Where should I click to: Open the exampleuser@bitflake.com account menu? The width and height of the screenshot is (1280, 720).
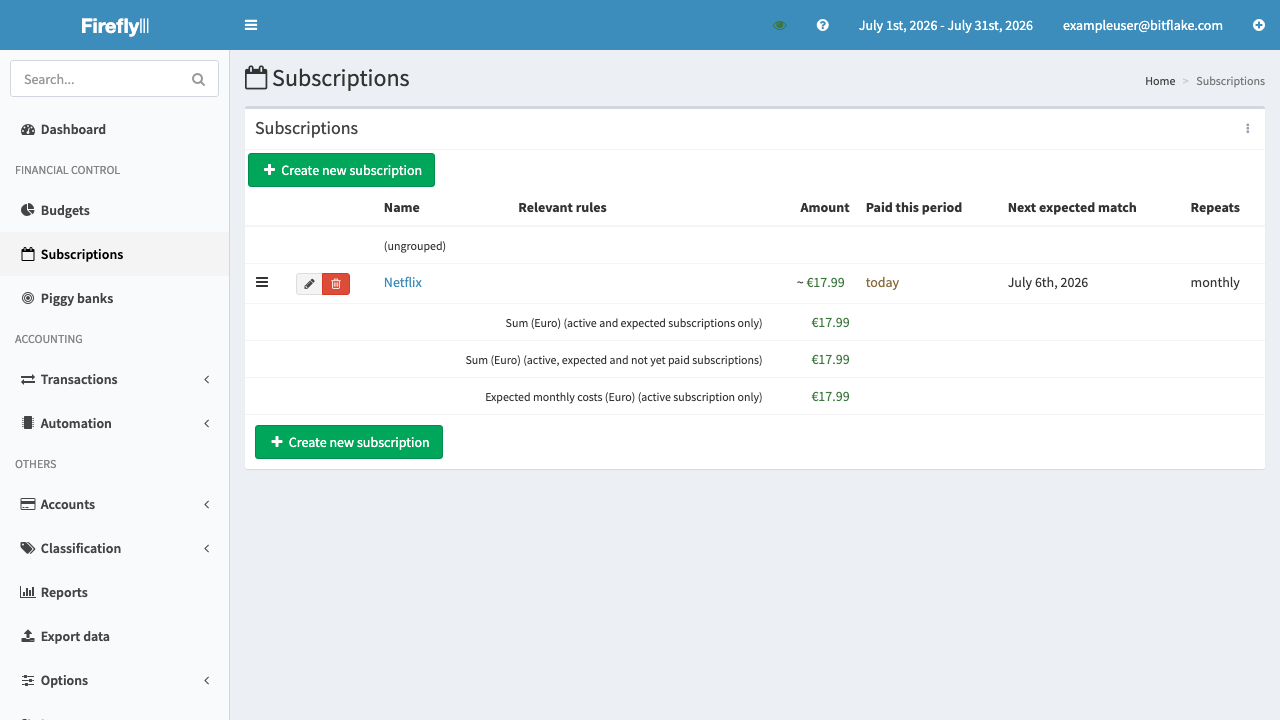(1143, 25)
